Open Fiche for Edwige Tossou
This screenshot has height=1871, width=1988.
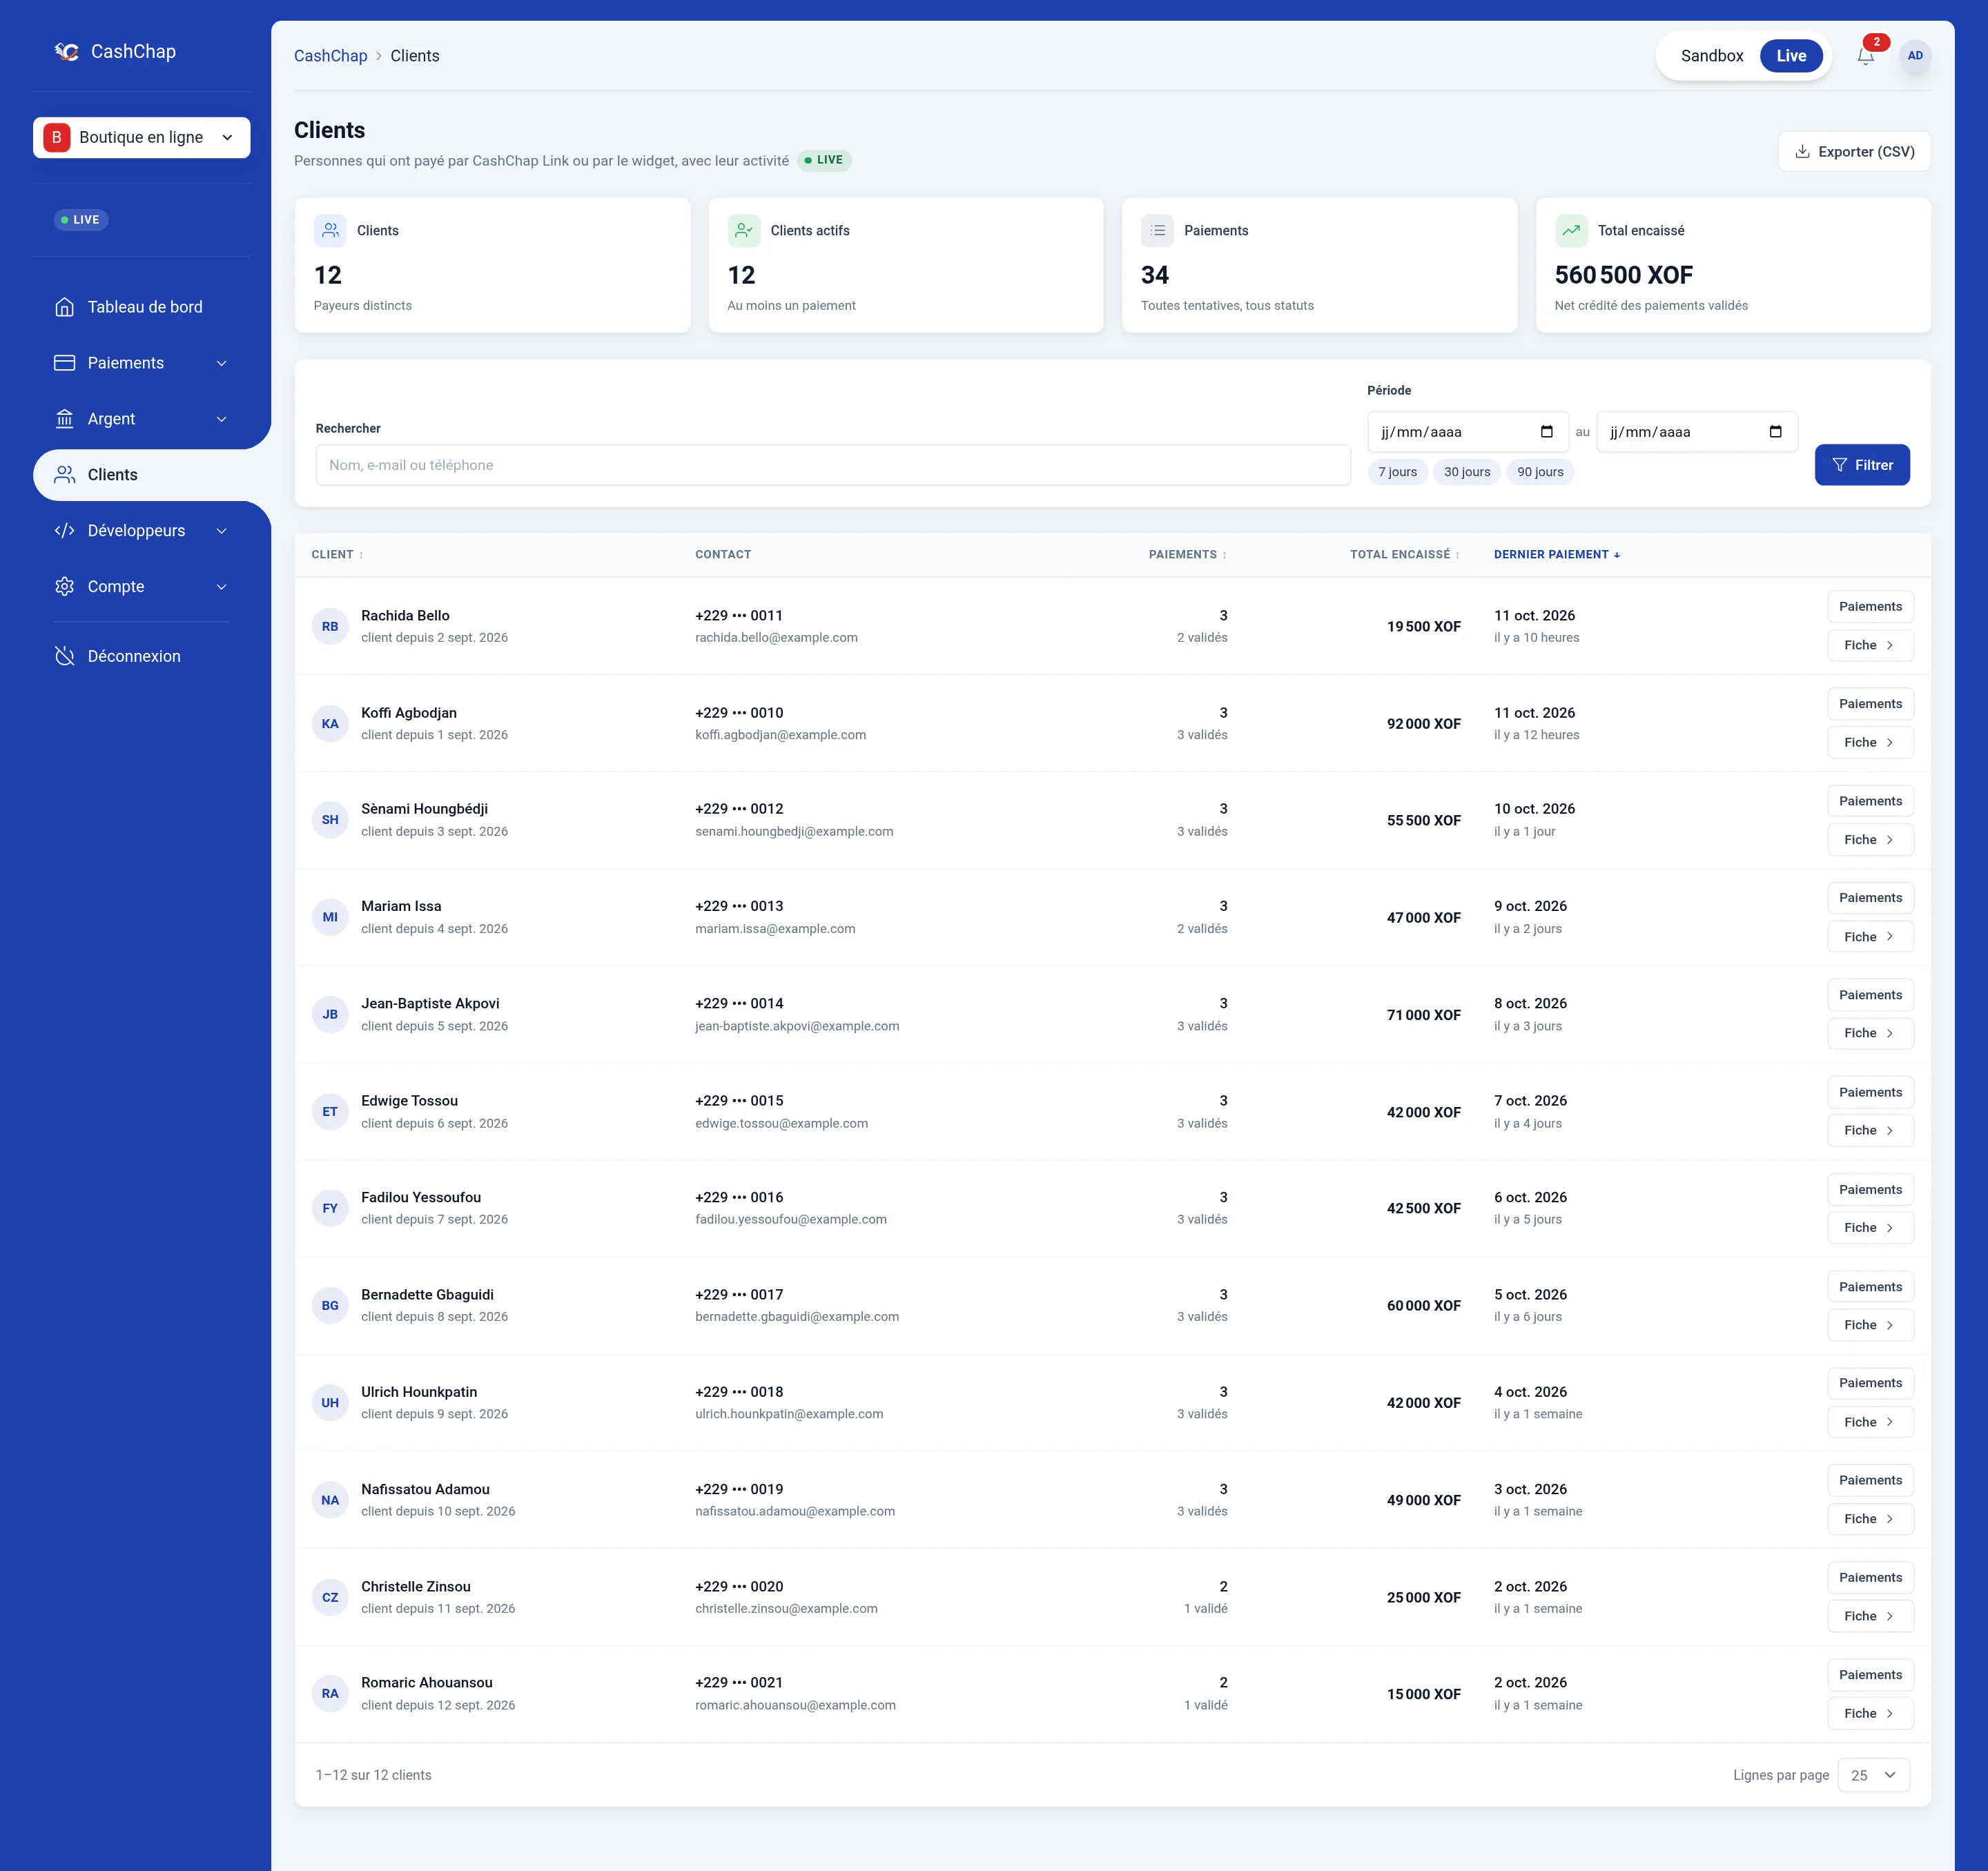1870,1131
